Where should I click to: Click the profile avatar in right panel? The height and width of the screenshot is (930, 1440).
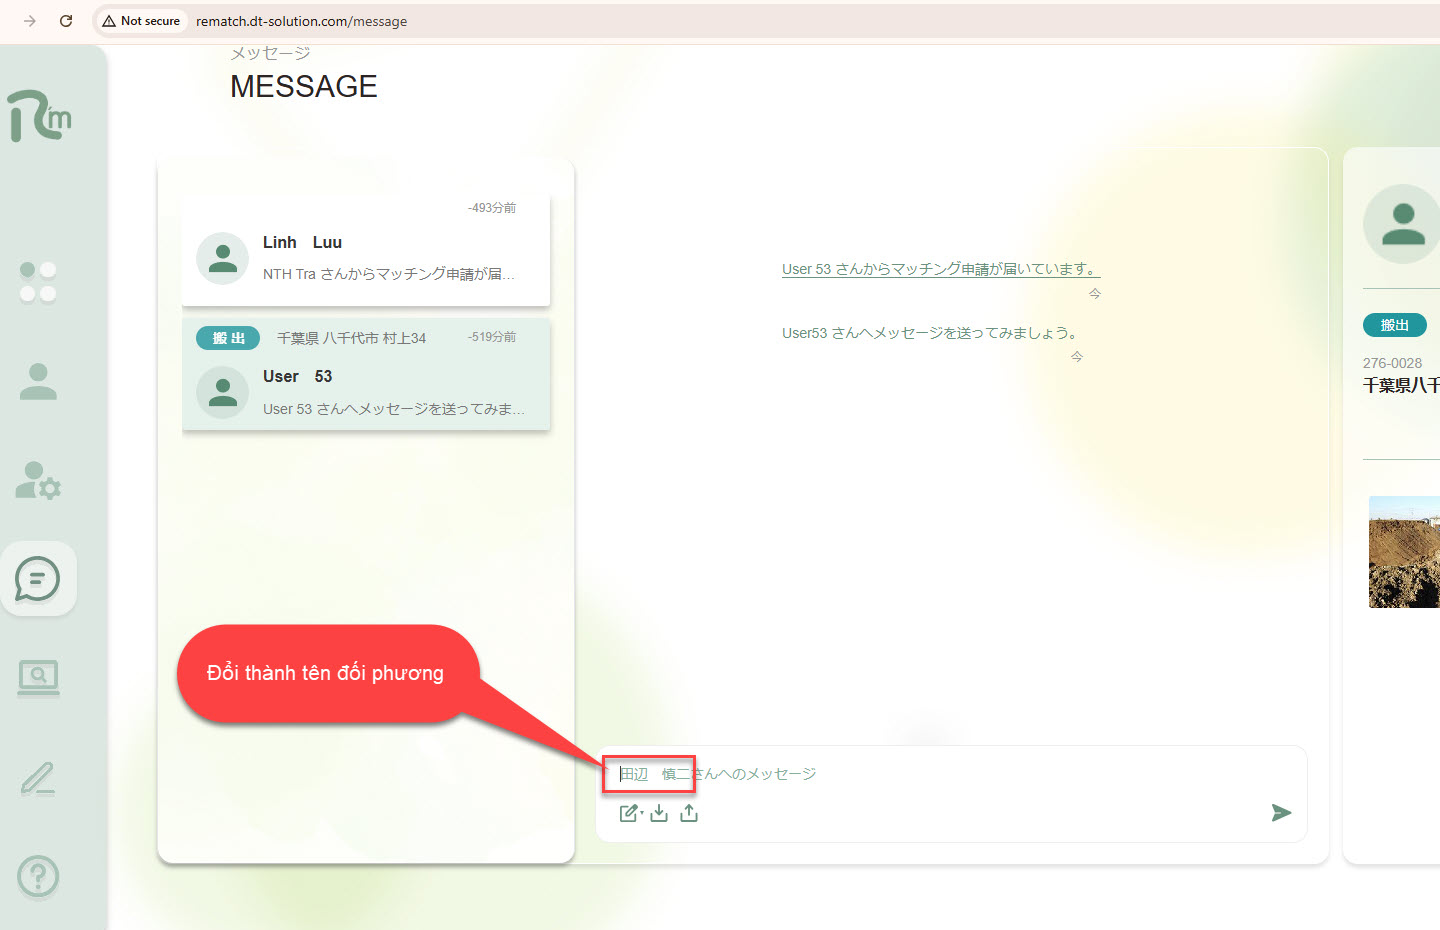click(x=1402, y=224)
